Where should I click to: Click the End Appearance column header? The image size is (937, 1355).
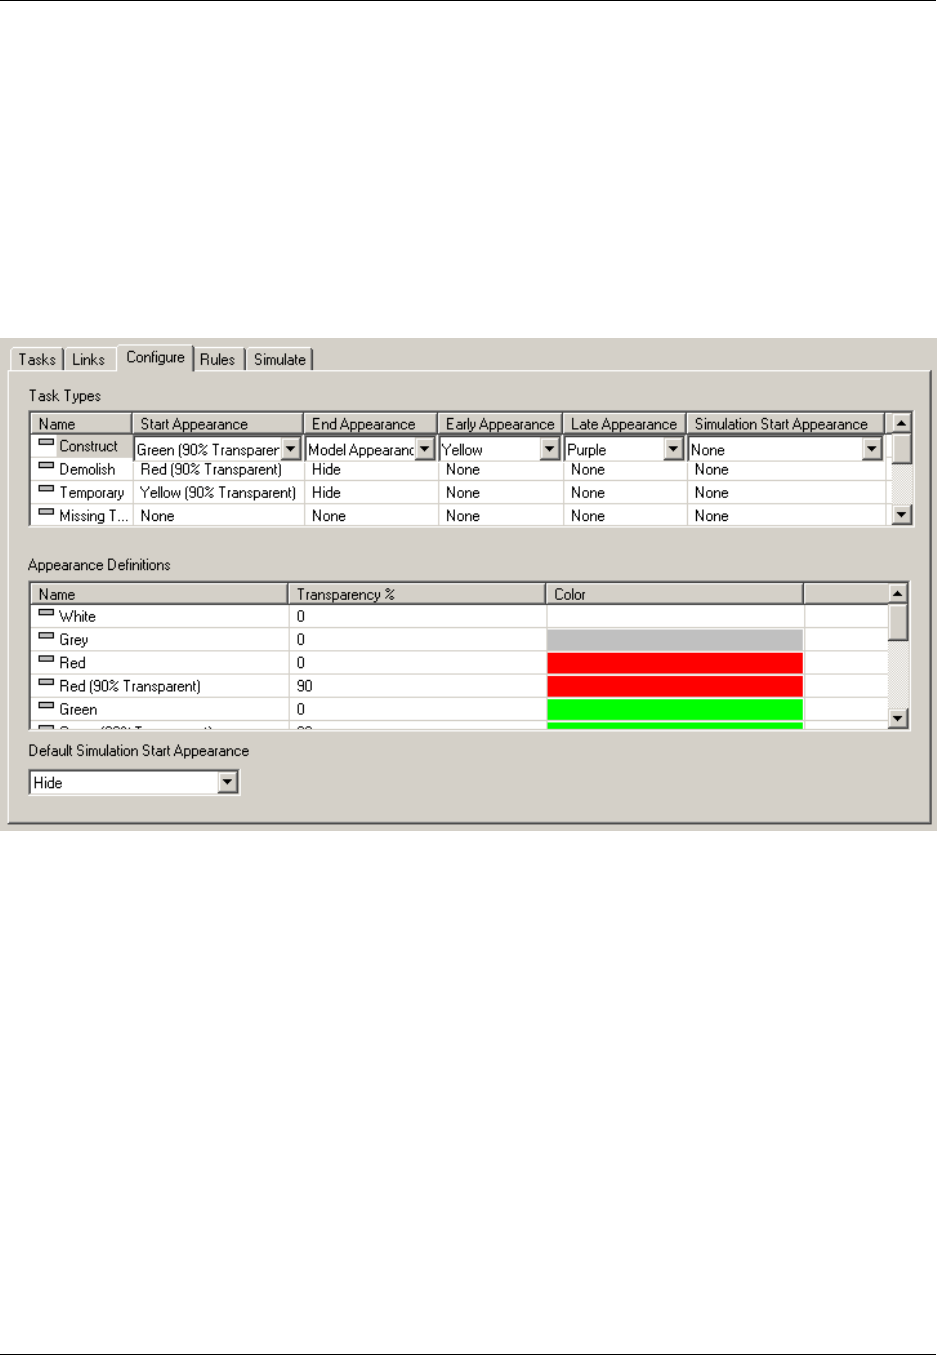coord(371,424)
